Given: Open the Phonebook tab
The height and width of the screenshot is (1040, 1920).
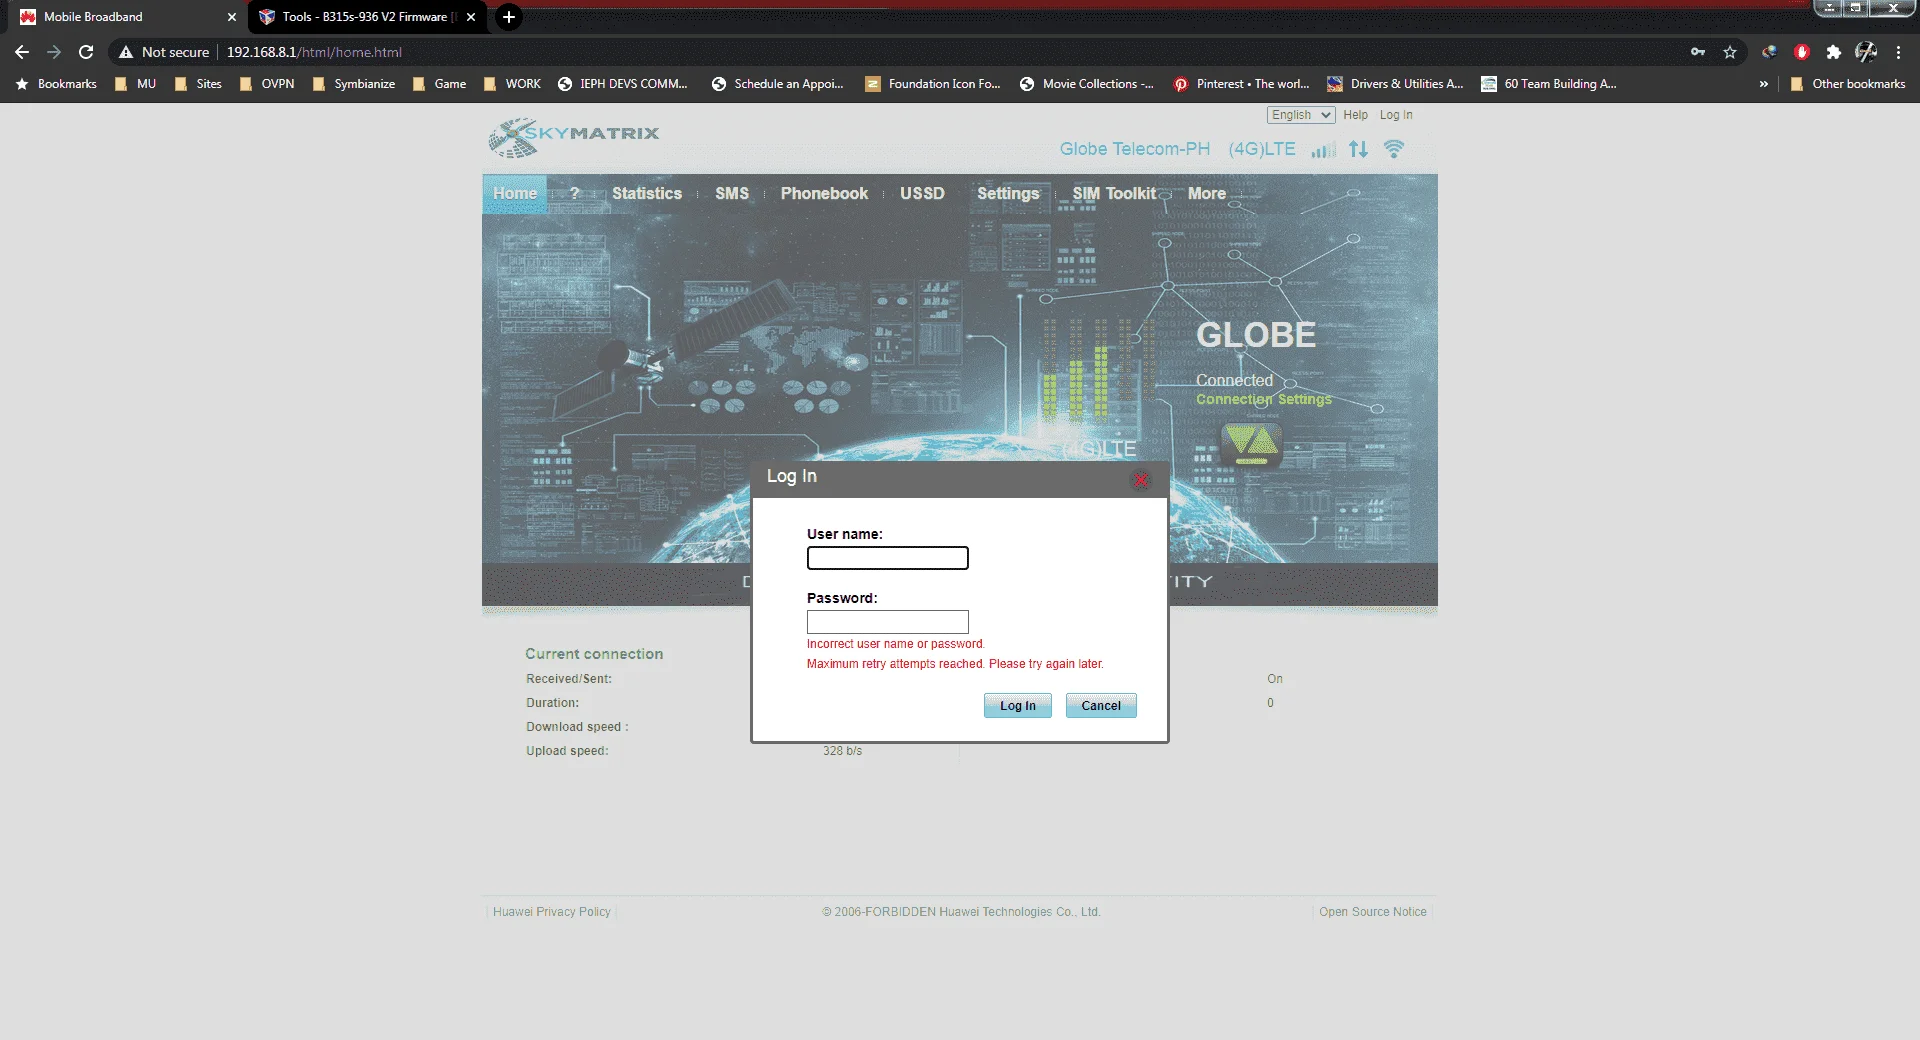Looking at the screenshot, I should pyautogui.click(x=824, y=194).
